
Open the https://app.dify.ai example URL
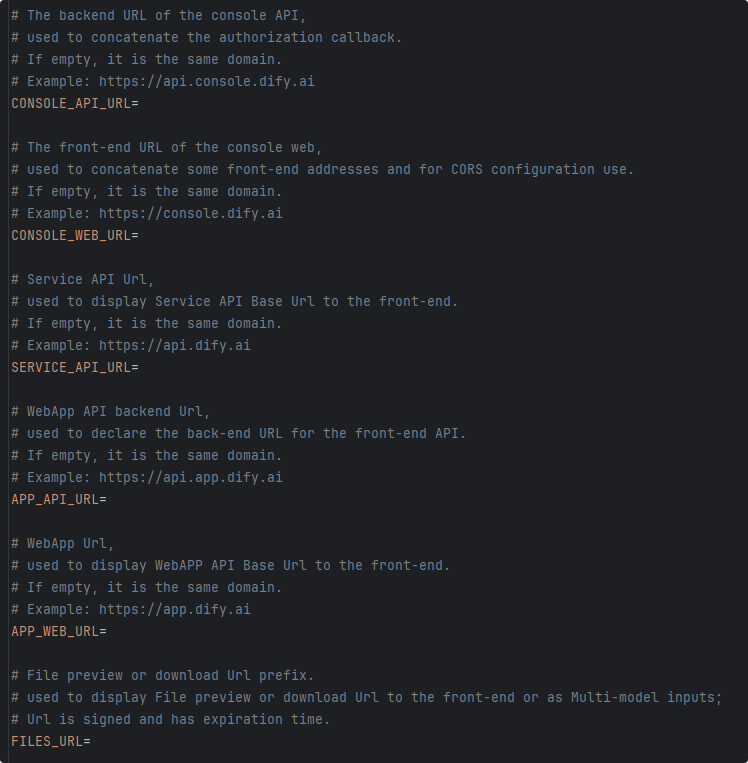174,609
